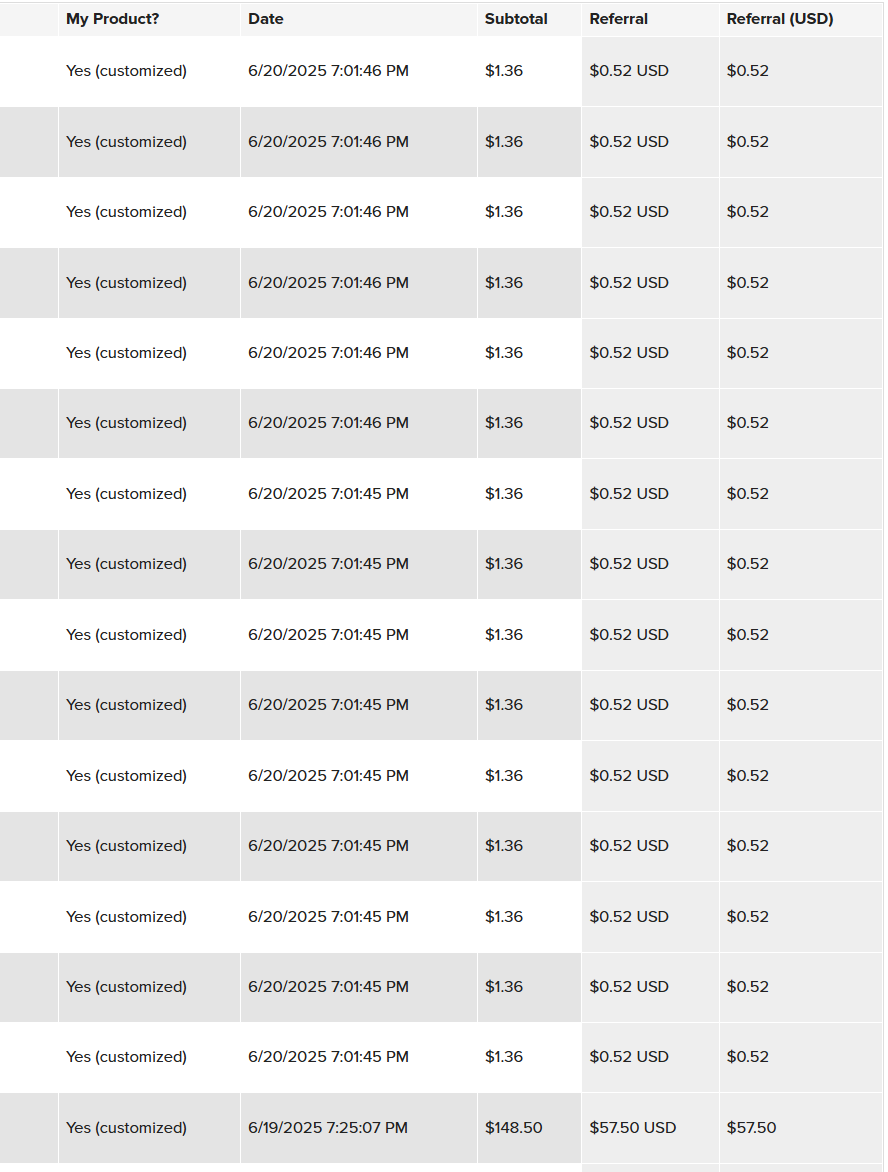Select the lowest 7:01:45 PM date cell
The image size is (888, 1172).
[x=328, y=1057]
